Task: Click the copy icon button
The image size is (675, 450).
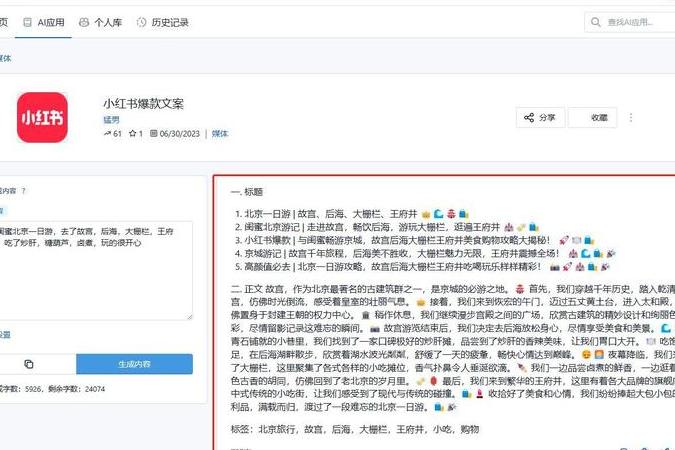Action: (x=29, y=364)
